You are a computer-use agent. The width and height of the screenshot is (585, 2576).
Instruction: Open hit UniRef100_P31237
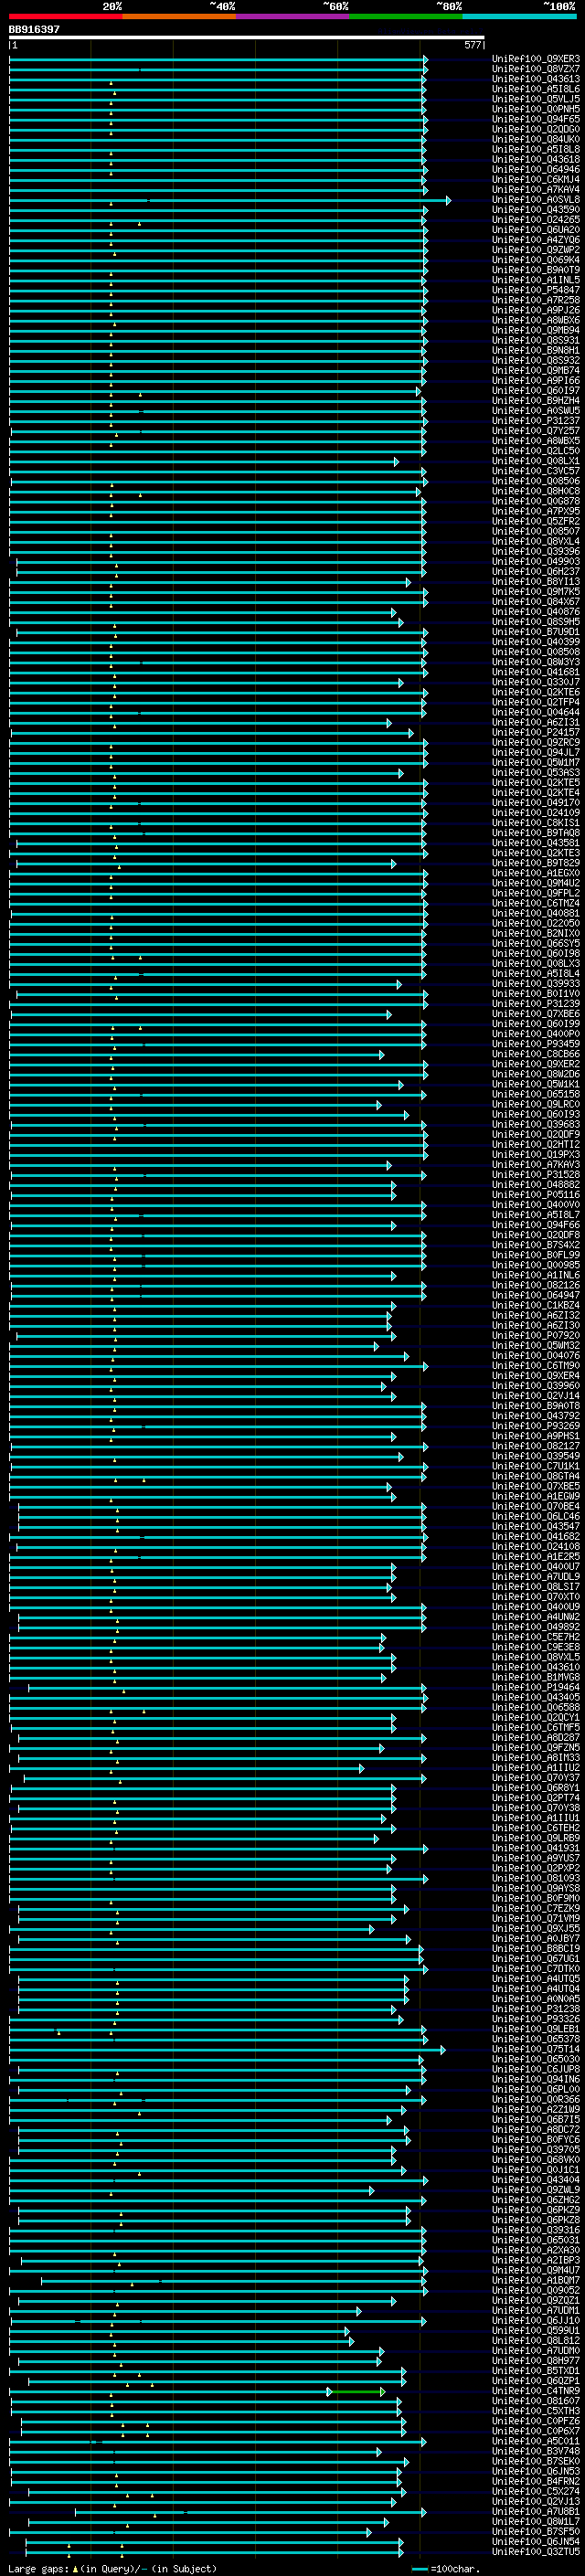click(536, 421)
